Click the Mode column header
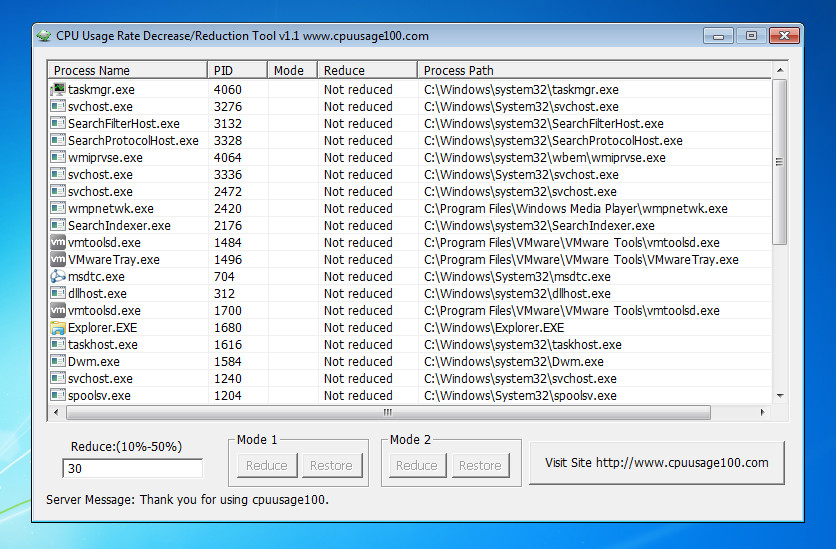The width and height of the screenshot is (836, 549). tap(292, 70)
